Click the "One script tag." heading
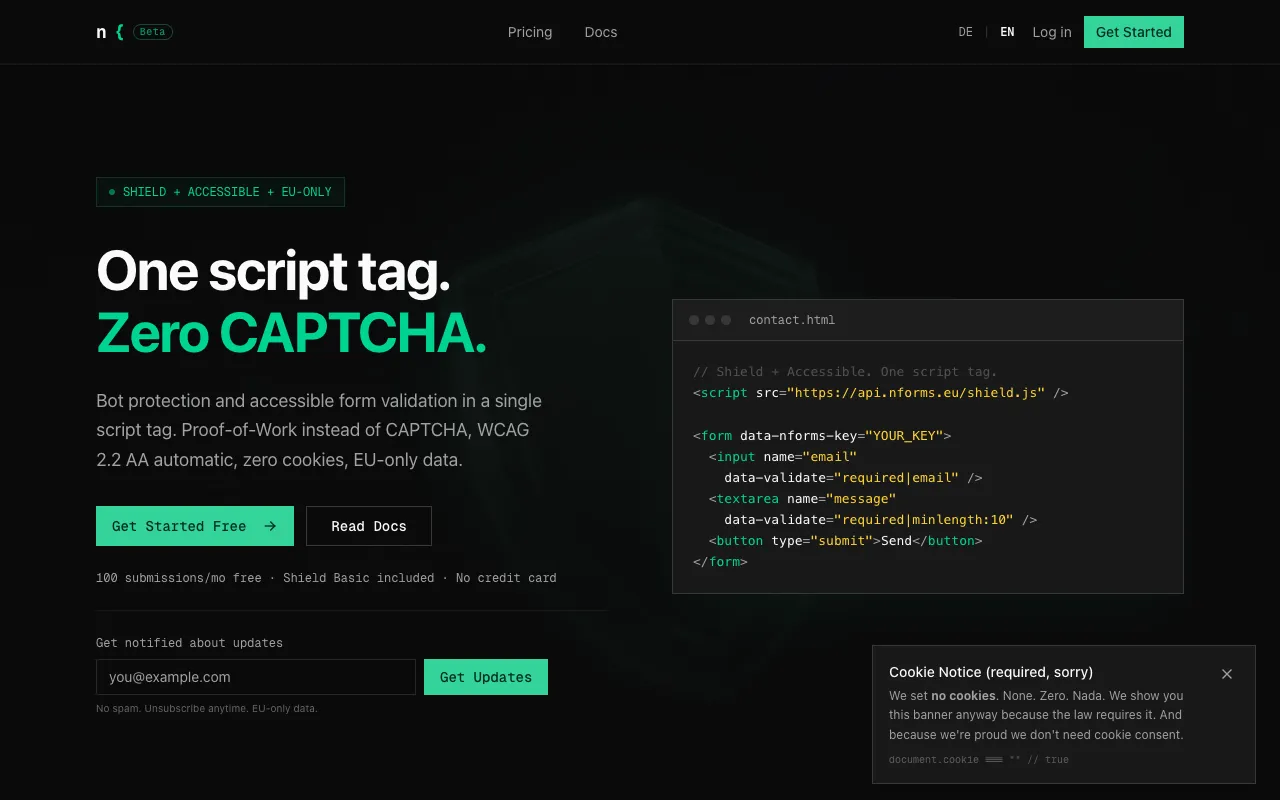1280x800 pixels. coord(273,271)
